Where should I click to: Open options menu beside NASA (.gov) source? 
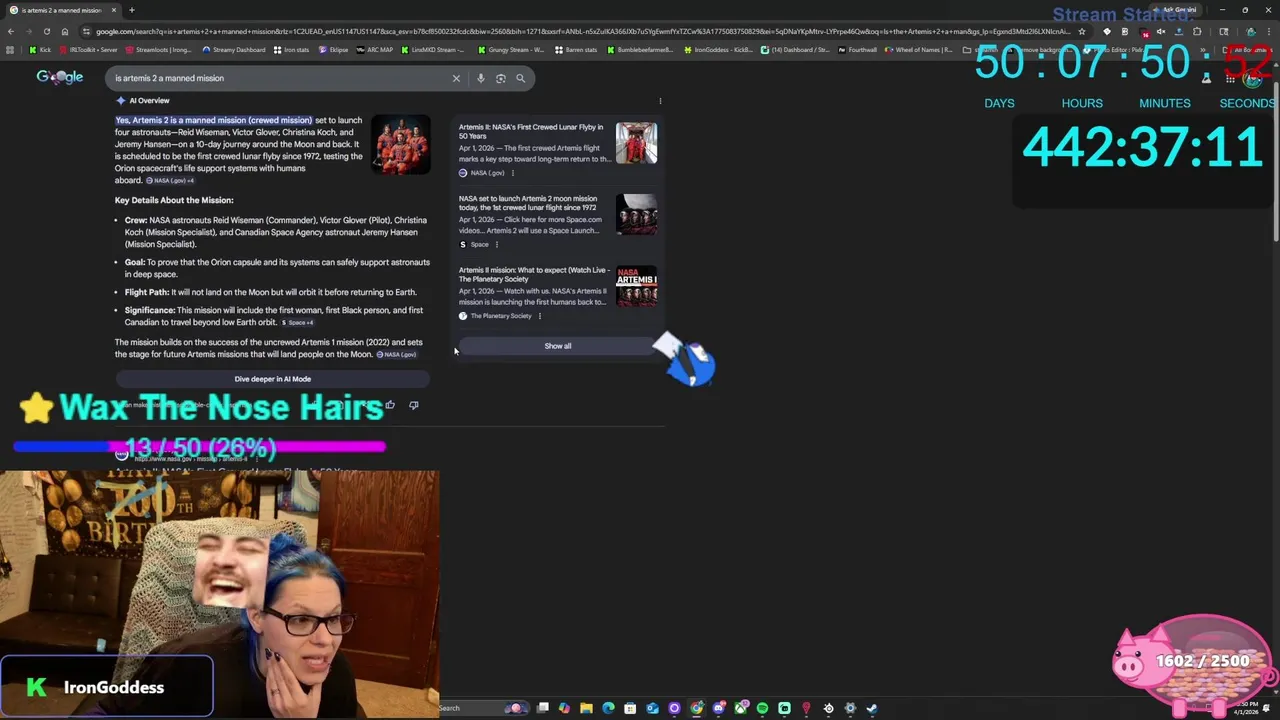(513, 173)
